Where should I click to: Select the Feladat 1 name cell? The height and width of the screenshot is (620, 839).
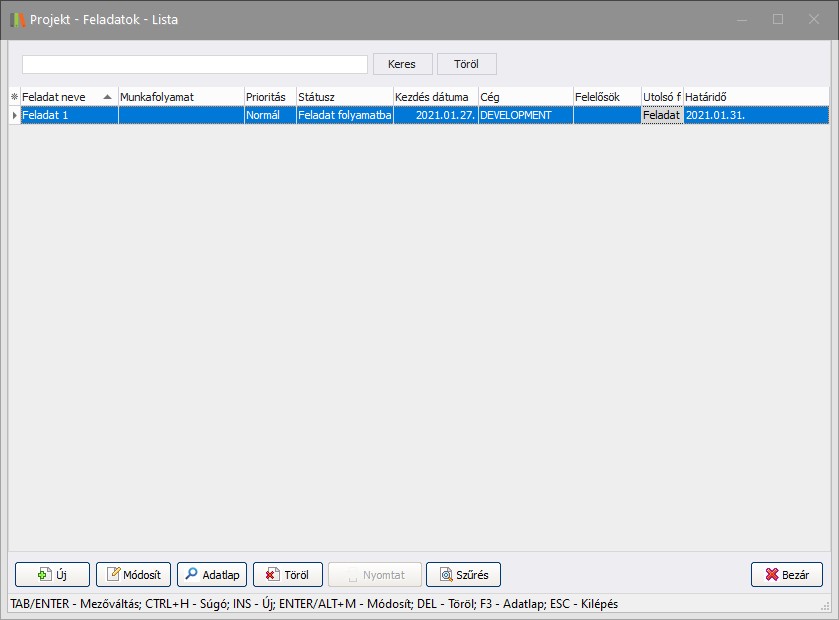point(68,115)
